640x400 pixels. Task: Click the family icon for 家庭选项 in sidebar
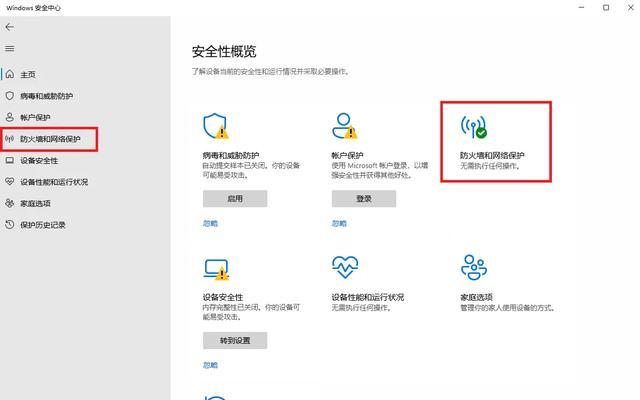pos(10,203)
